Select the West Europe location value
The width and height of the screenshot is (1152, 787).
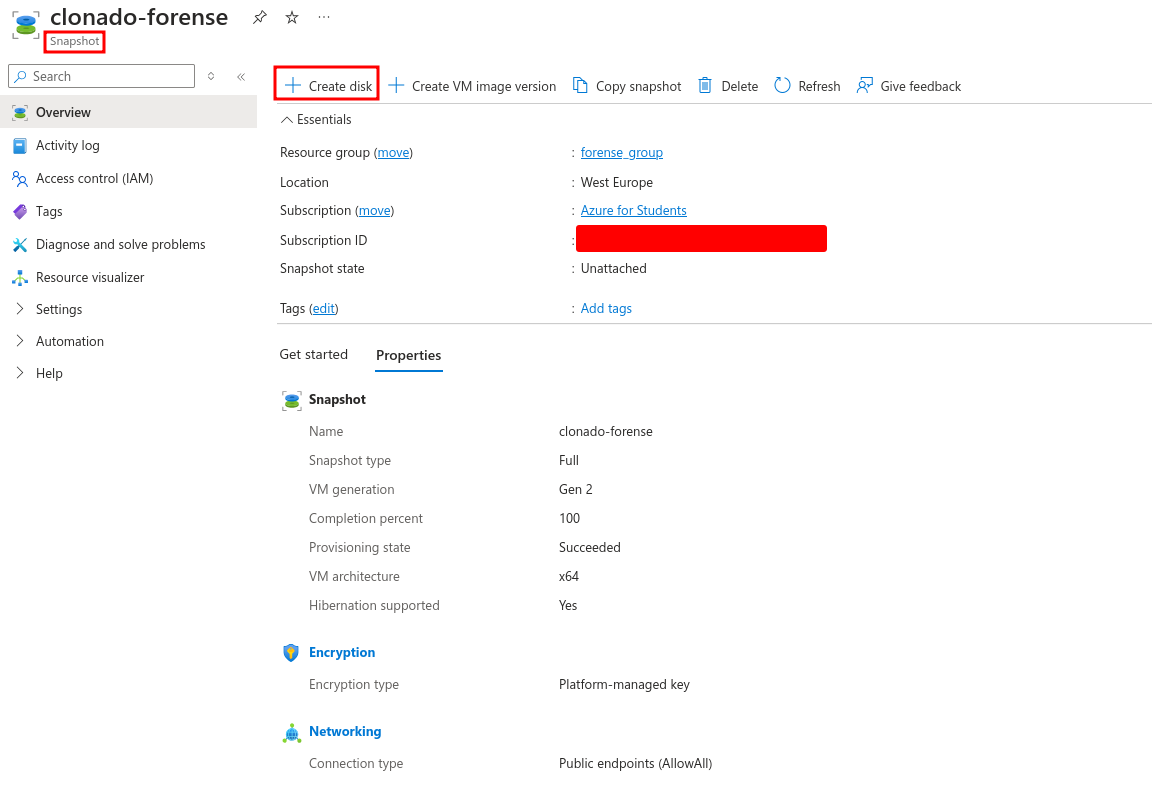point(616,182)
